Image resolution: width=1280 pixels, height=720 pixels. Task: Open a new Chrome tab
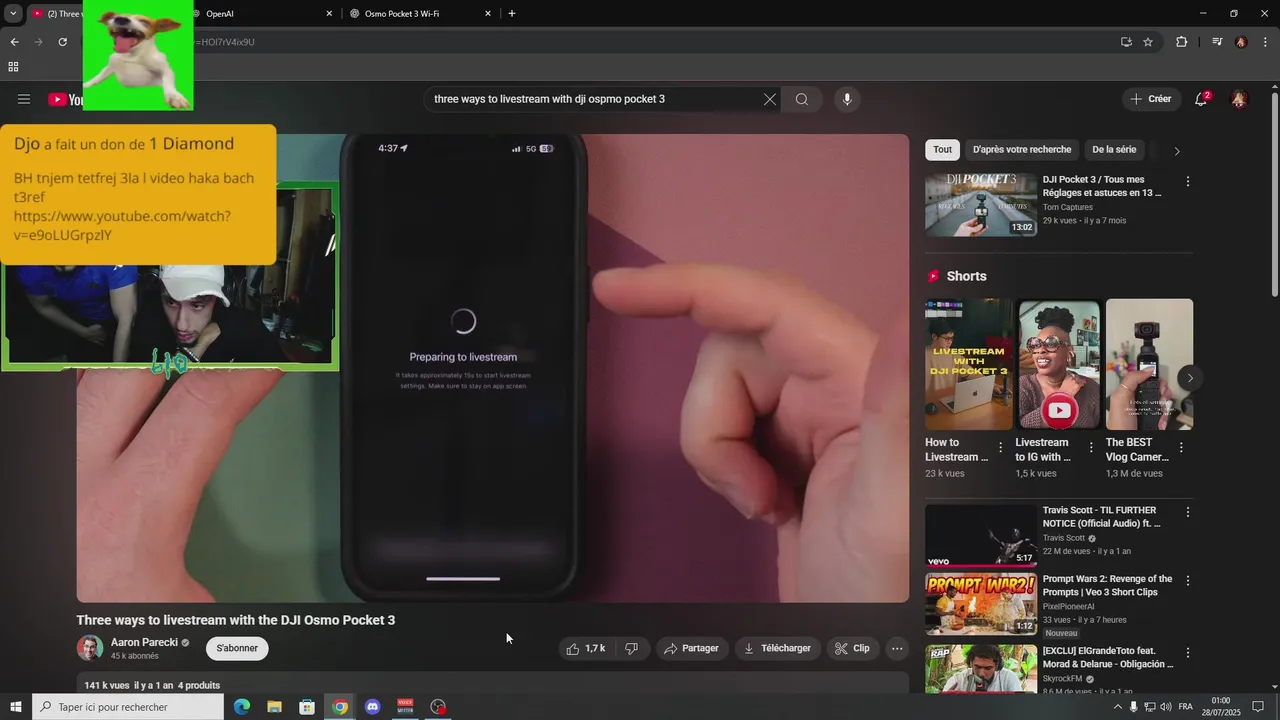(x=512, y=14)
